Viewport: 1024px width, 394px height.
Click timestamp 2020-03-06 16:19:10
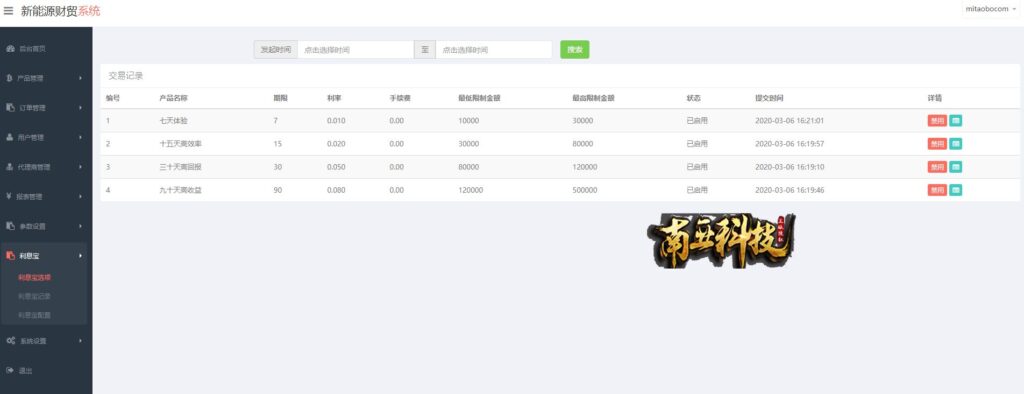(x=790, y=167)
